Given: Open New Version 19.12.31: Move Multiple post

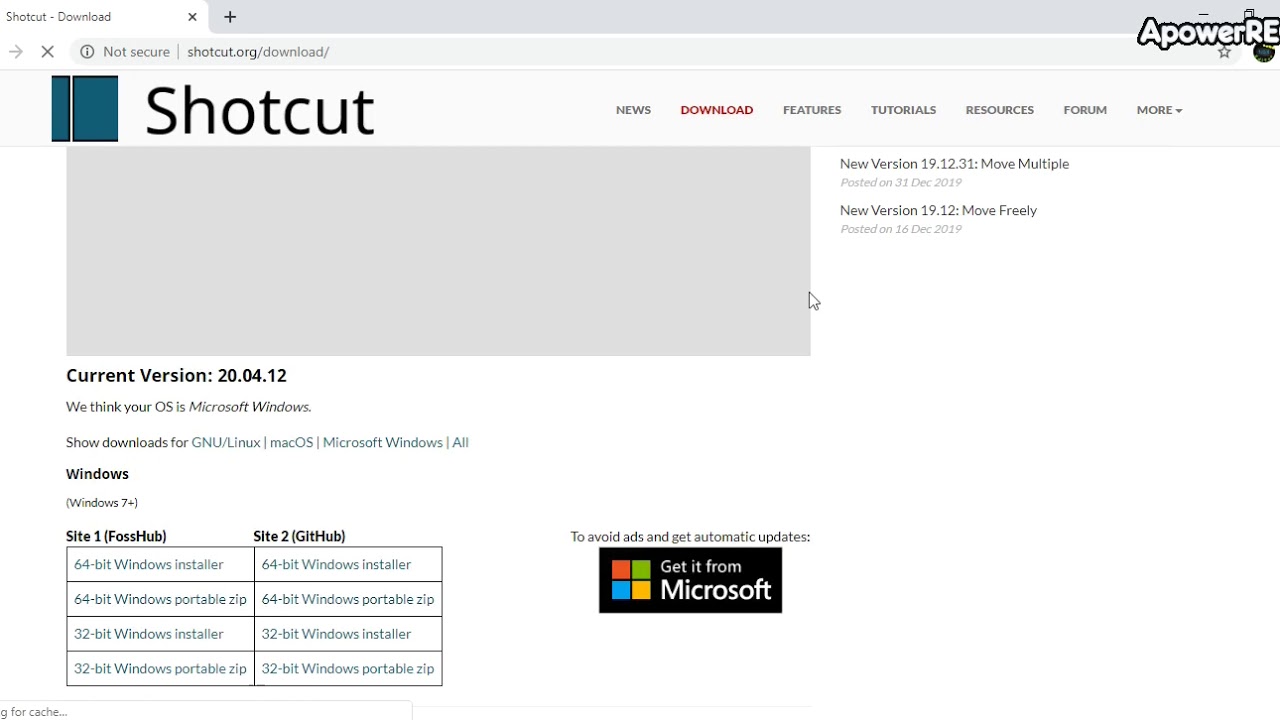Looking at the screenshot, I should coord(954,164).
